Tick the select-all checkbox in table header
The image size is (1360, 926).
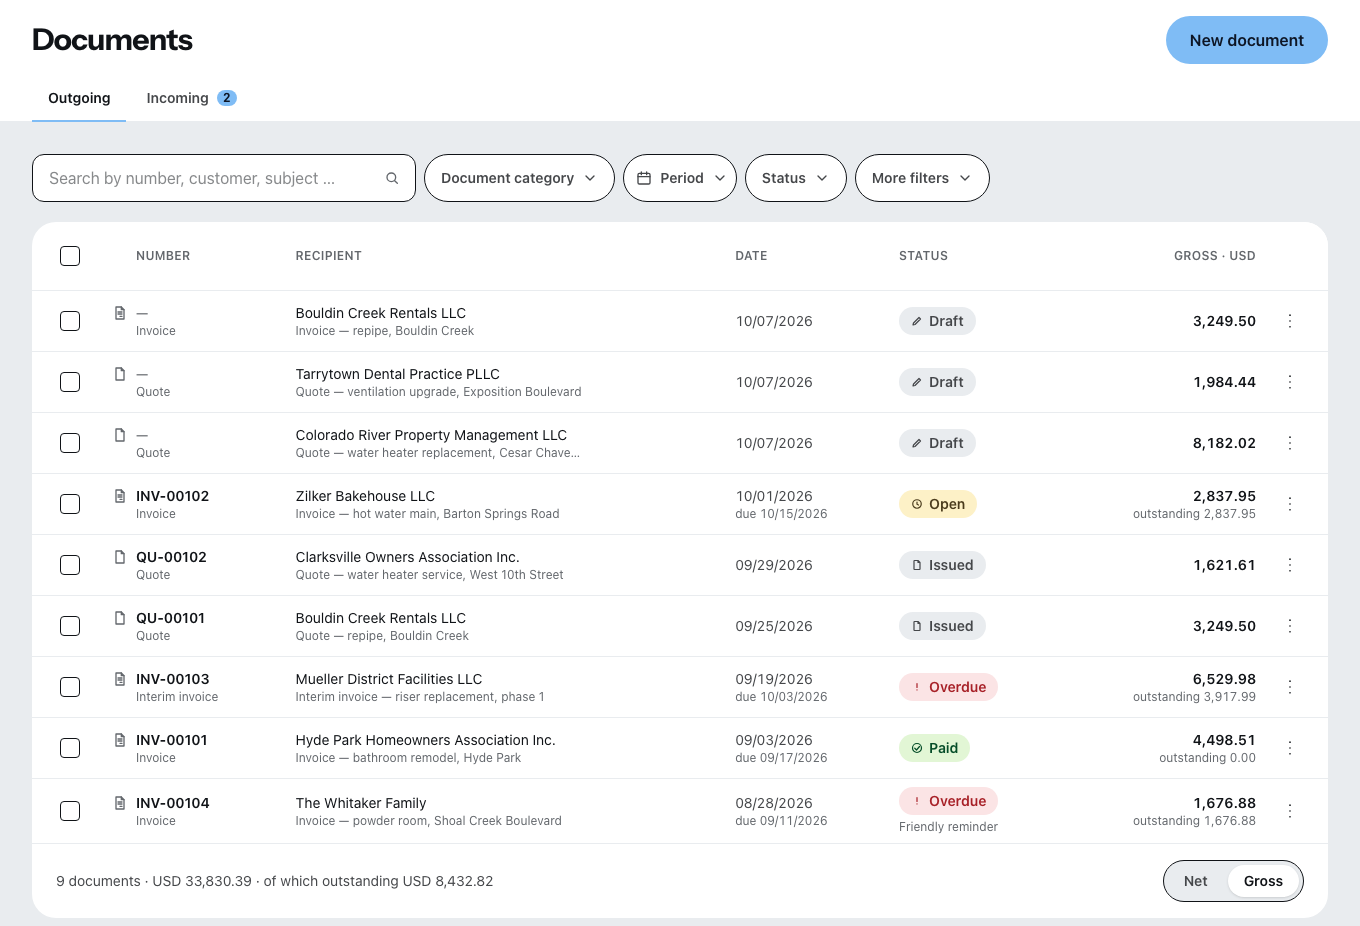pyautogui.click(x=70, y=256)
